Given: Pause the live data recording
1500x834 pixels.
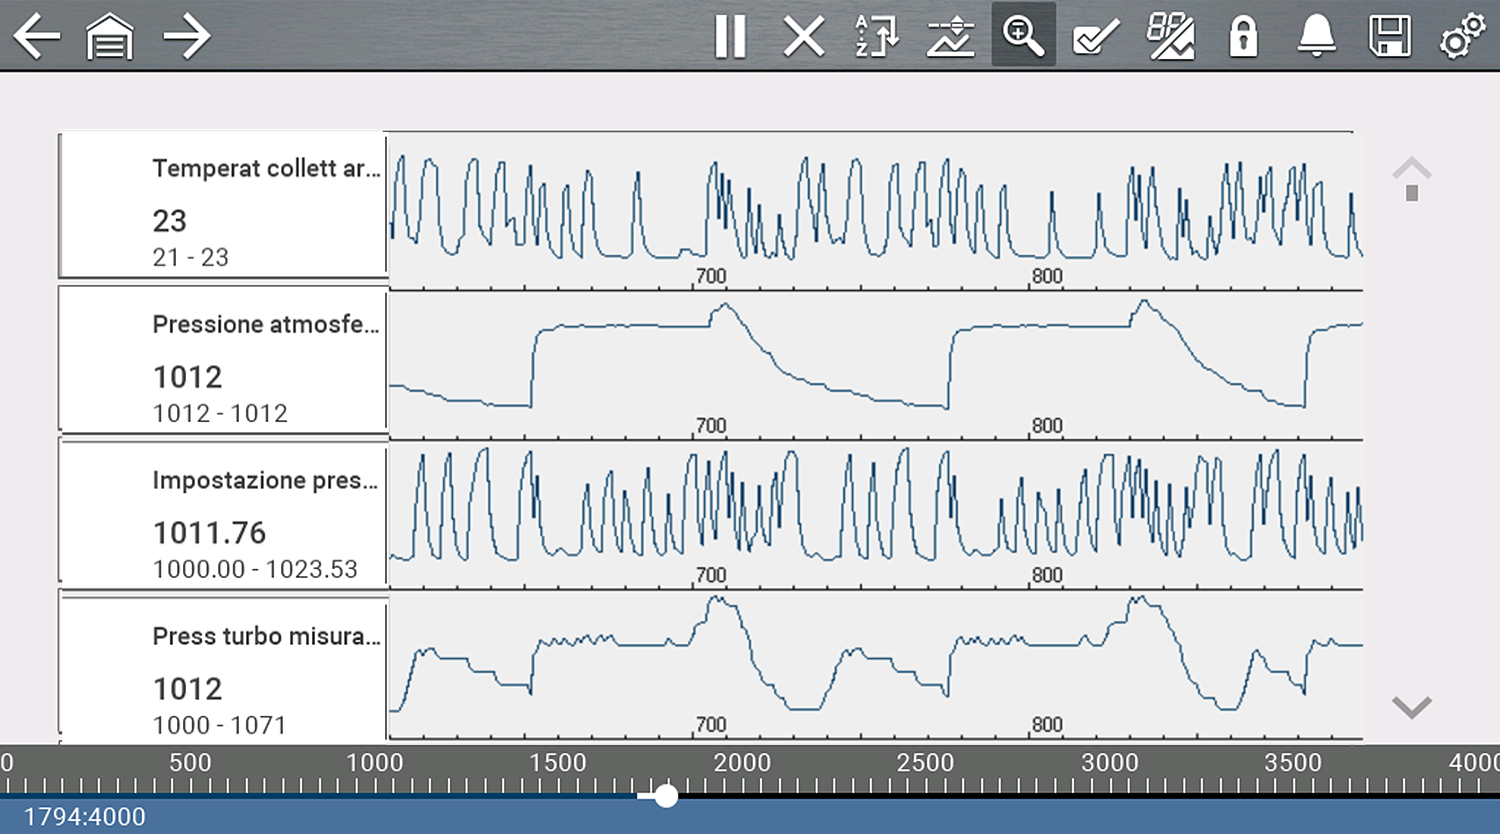Looking at the screenshot, I should pyautogui.click(x=730, y=37).
